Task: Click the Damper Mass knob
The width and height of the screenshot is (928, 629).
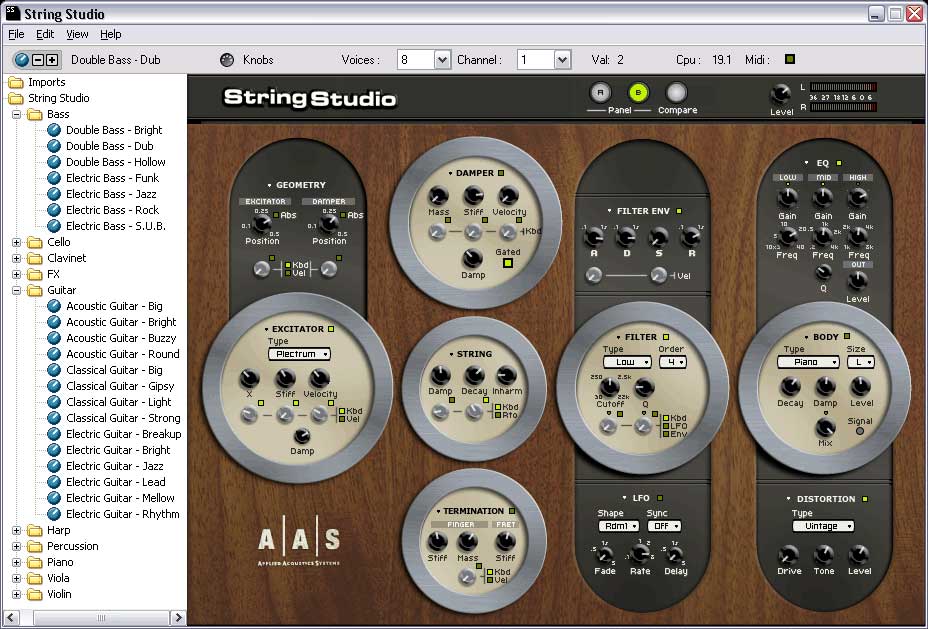Action: (x=438, y=196)
